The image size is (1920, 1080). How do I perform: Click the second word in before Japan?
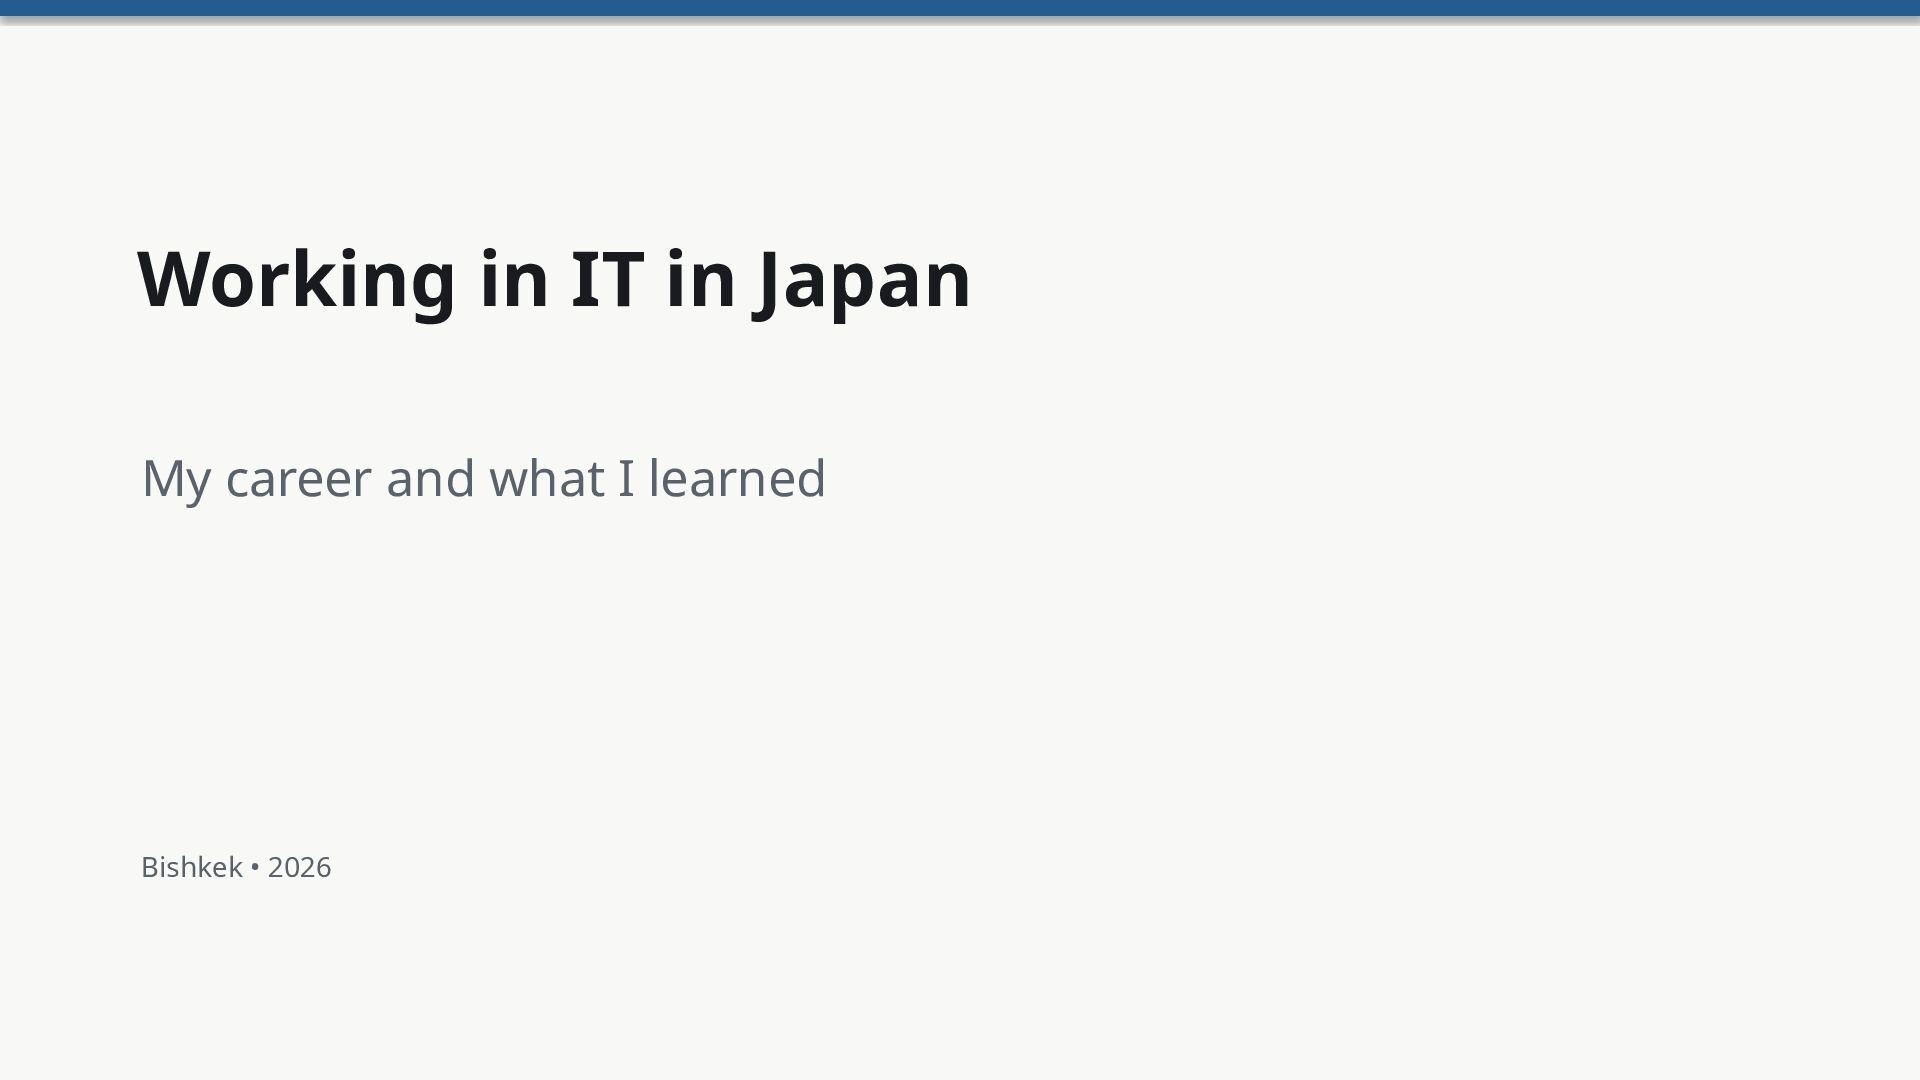point(701,279)
